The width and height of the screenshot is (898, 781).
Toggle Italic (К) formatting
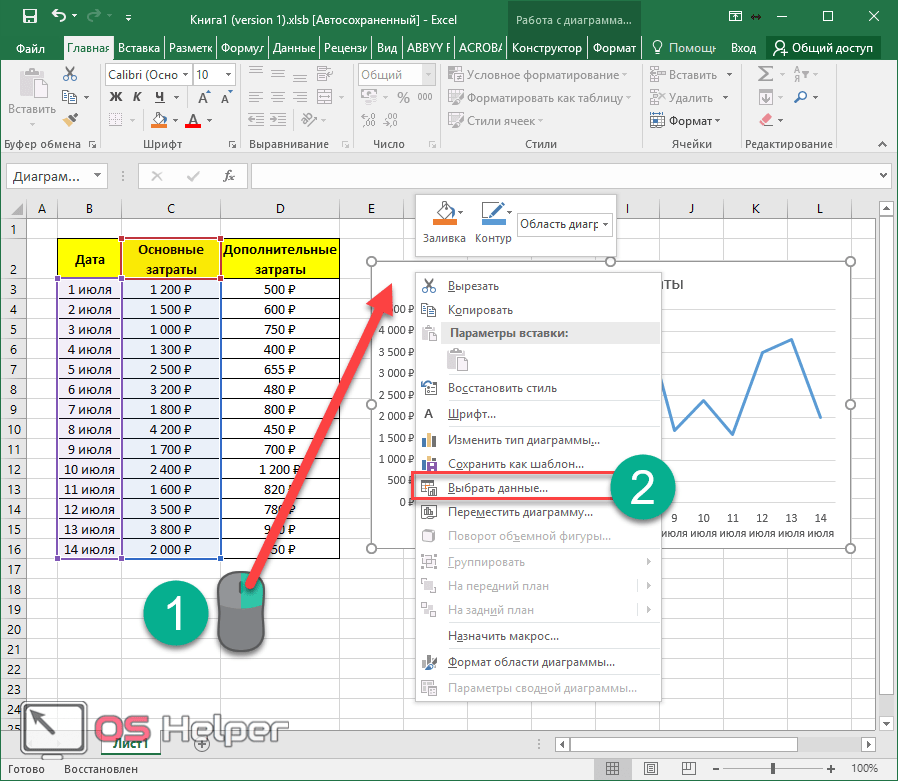click(x=136, y=97)
